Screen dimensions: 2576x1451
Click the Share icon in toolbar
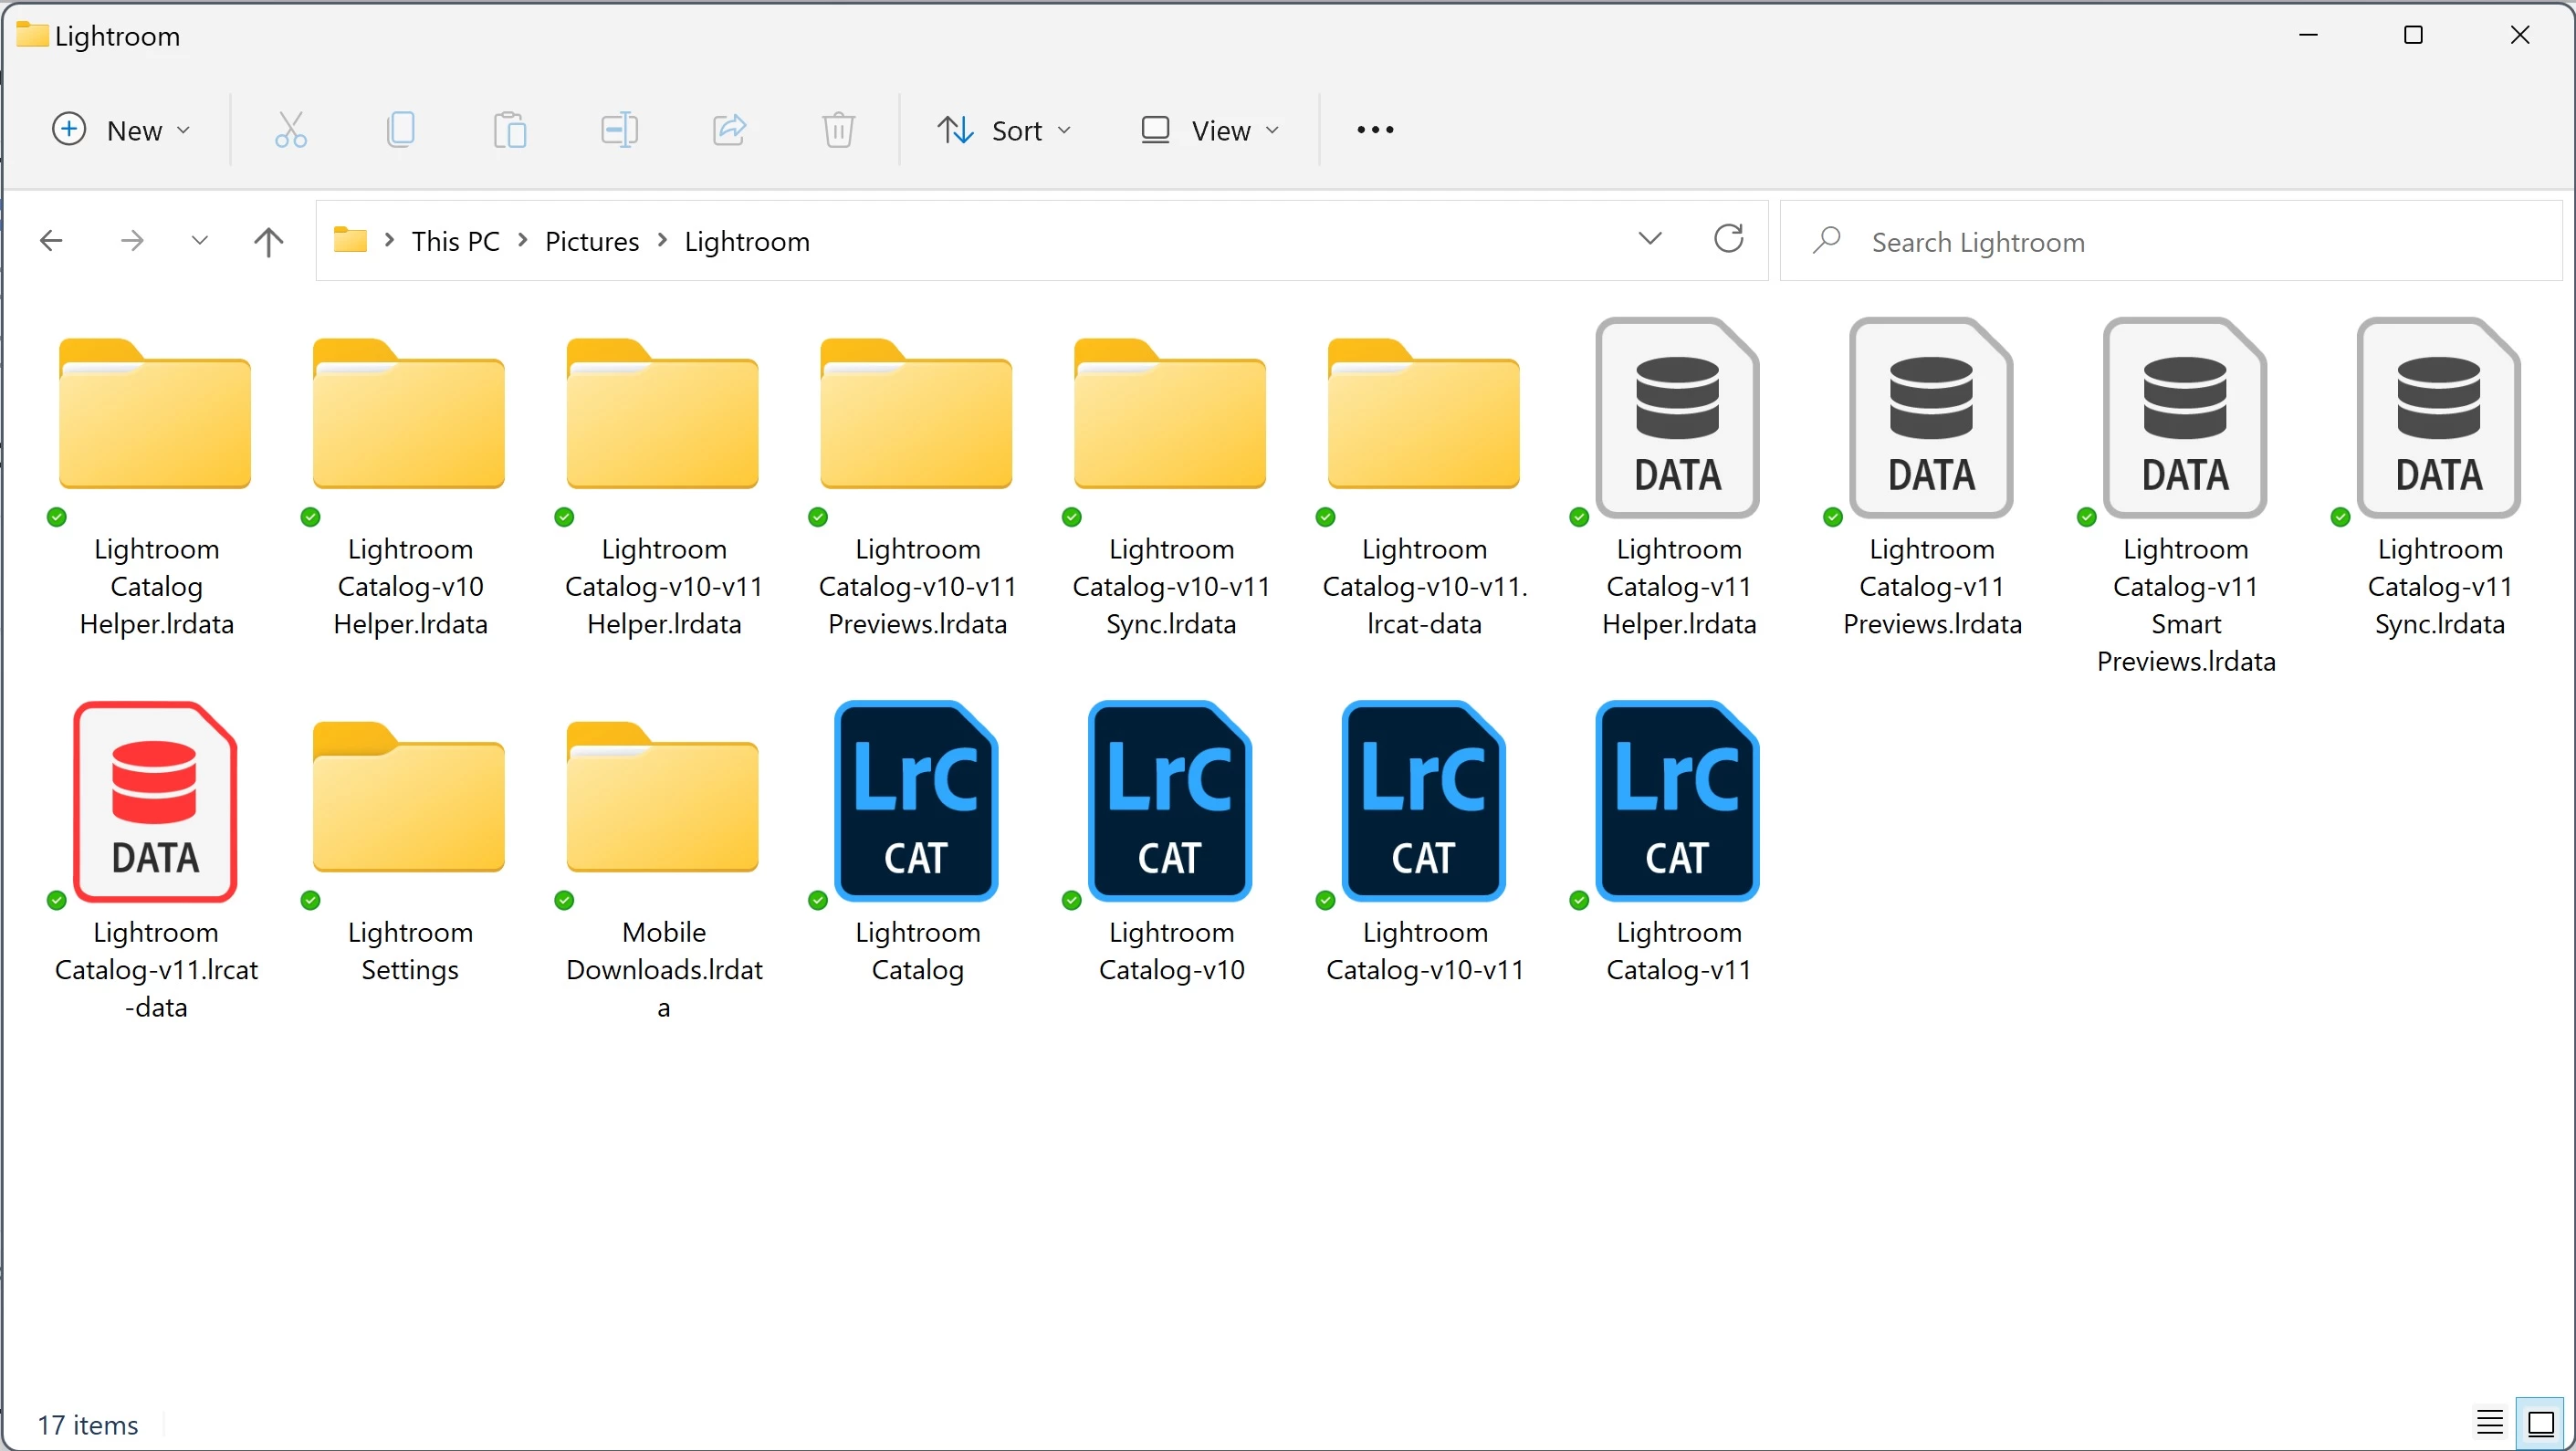pos(729,130)
